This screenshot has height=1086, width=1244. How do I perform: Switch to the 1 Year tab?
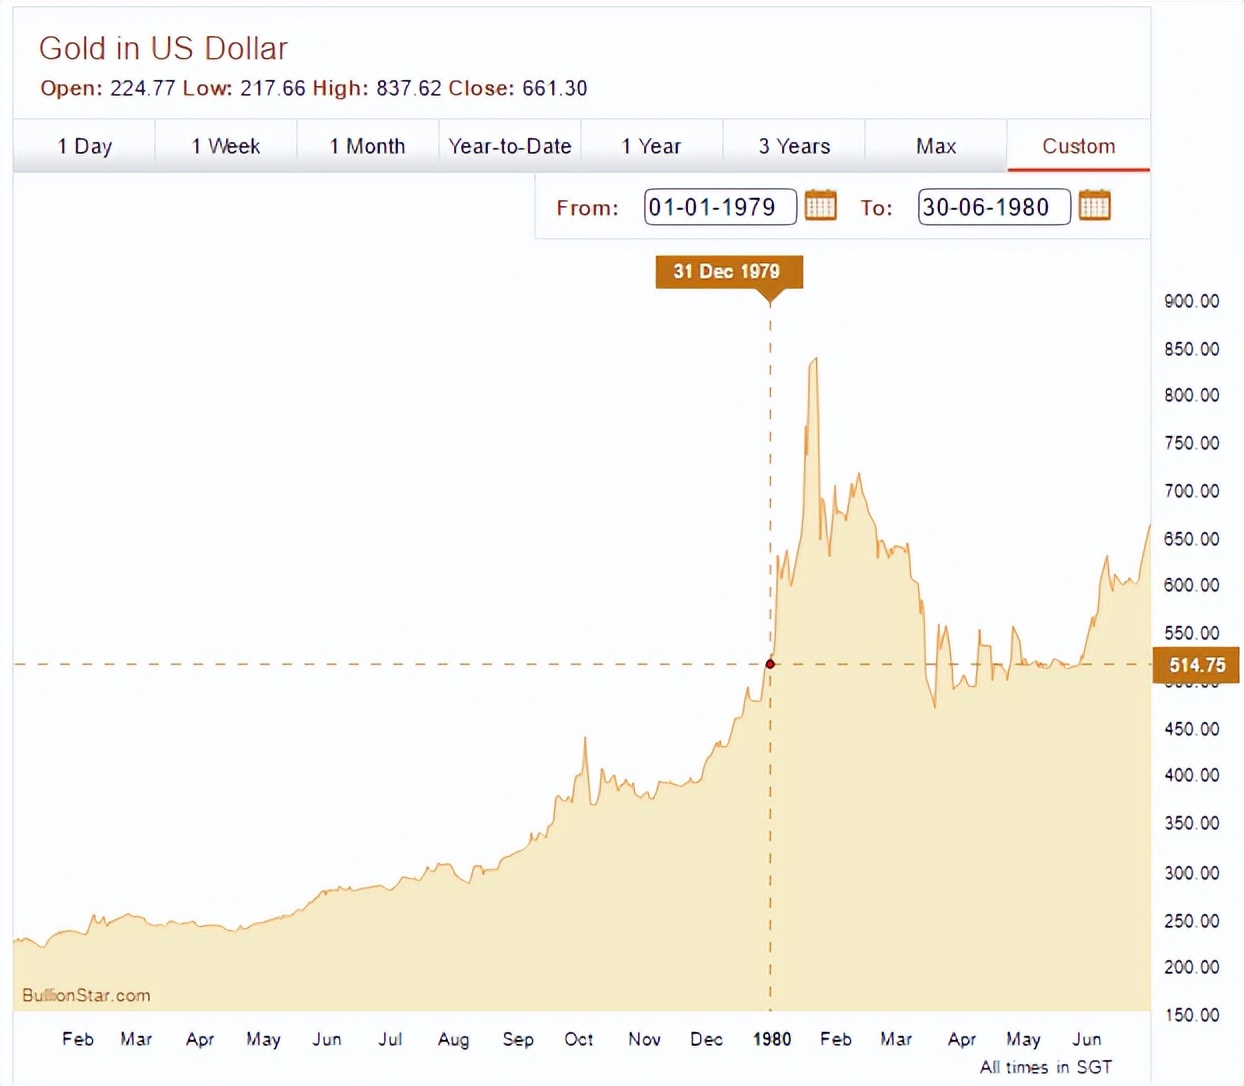click(652, 146)
